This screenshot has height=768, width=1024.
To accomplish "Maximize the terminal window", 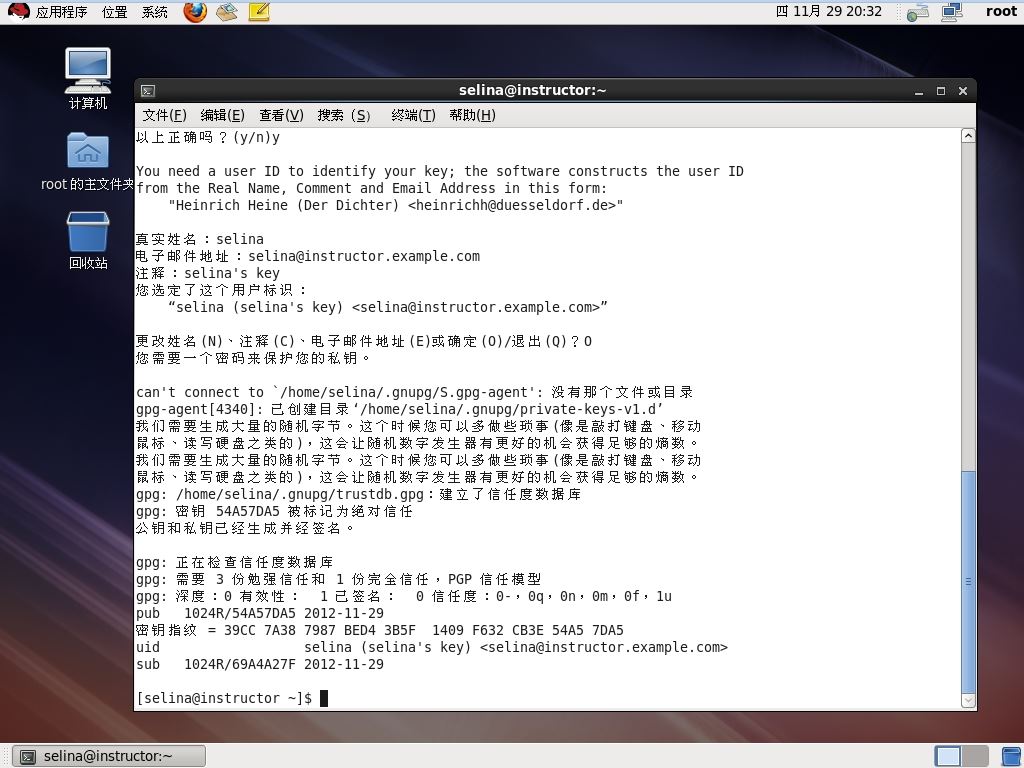I will coord(940,91).
